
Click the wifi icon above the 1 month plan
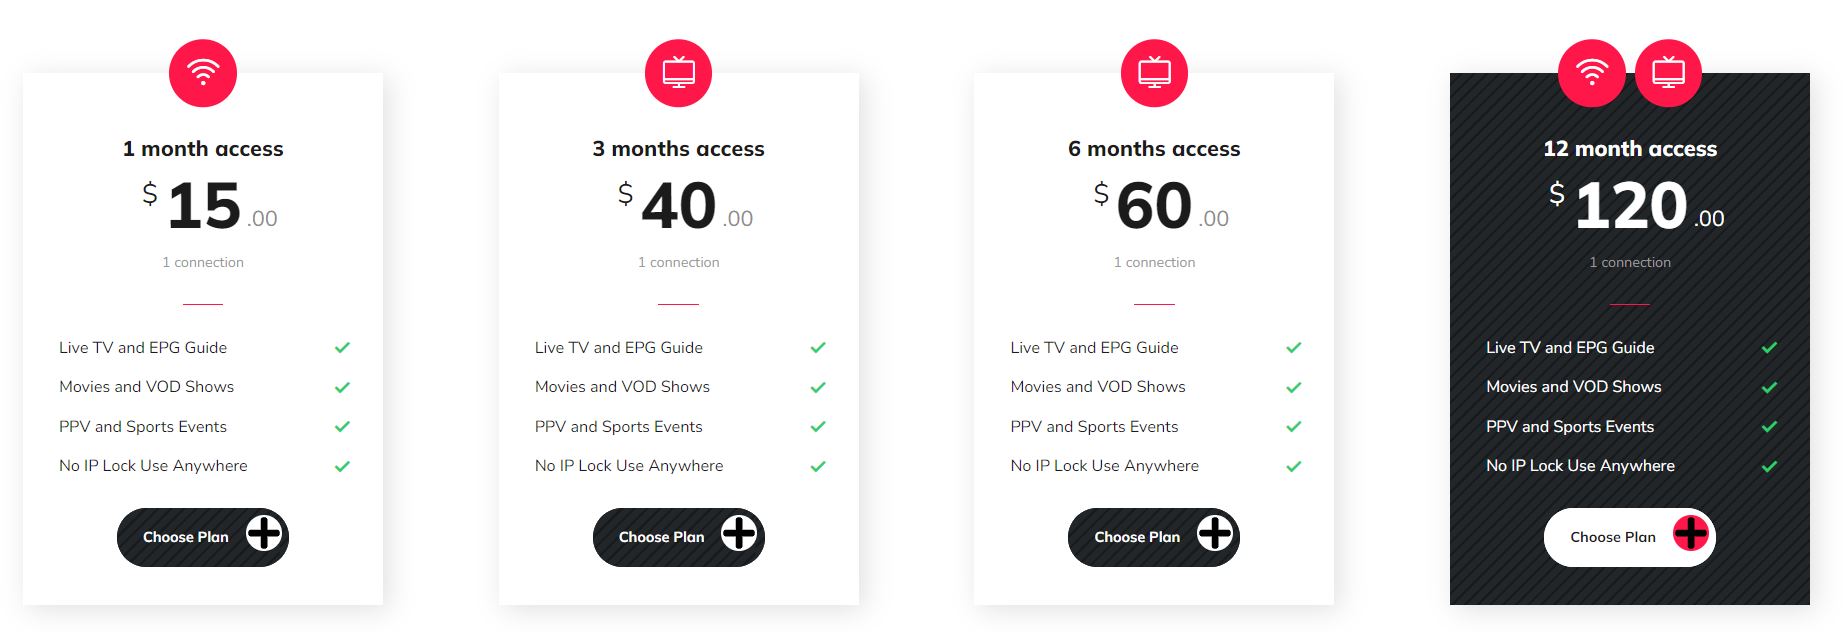[x=203, y=72]
